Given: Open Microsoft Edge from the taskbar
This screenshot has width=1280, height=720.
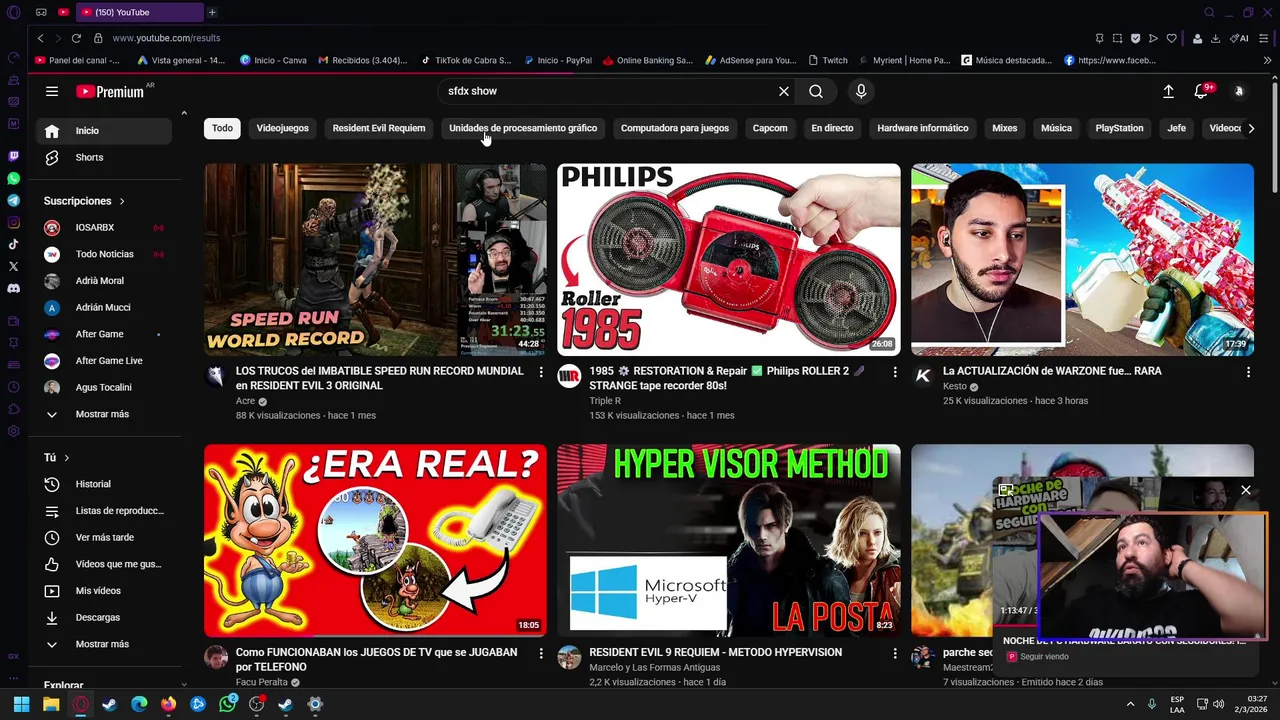Looking at the screenshot, I should coord(139,704).
